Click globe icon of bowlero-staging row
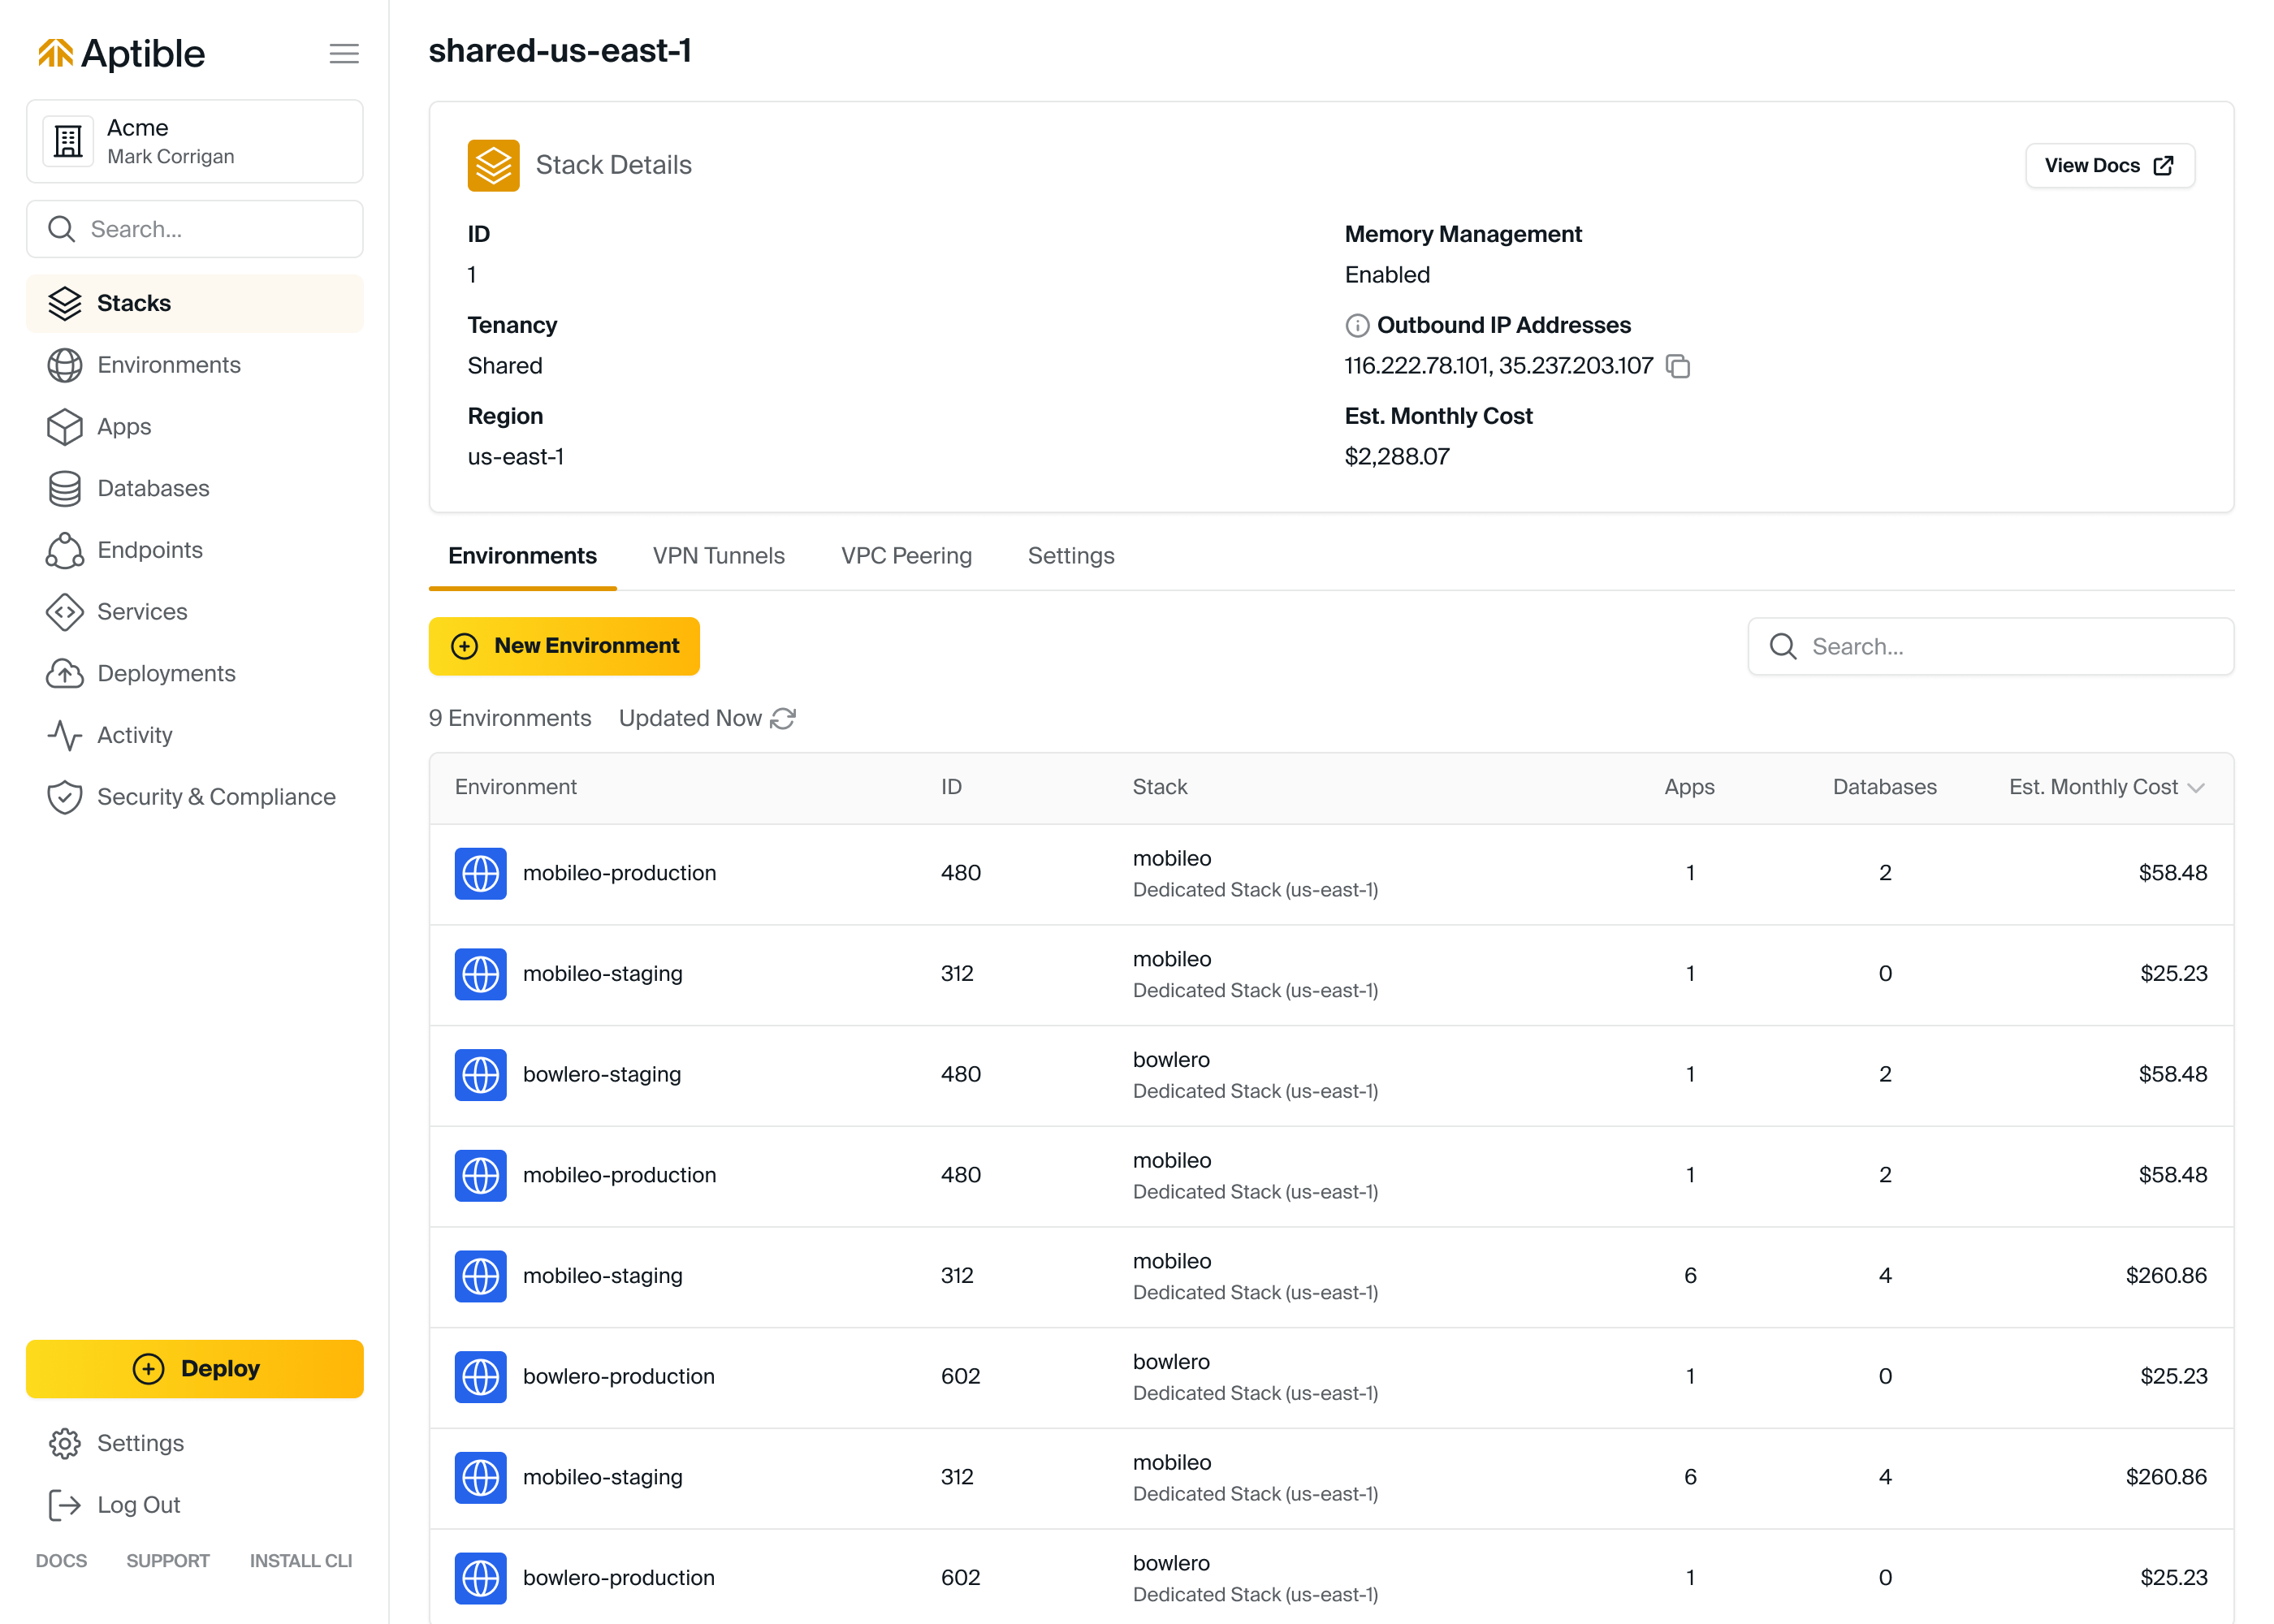The image size is (2274, 1624). (481, 1074)
